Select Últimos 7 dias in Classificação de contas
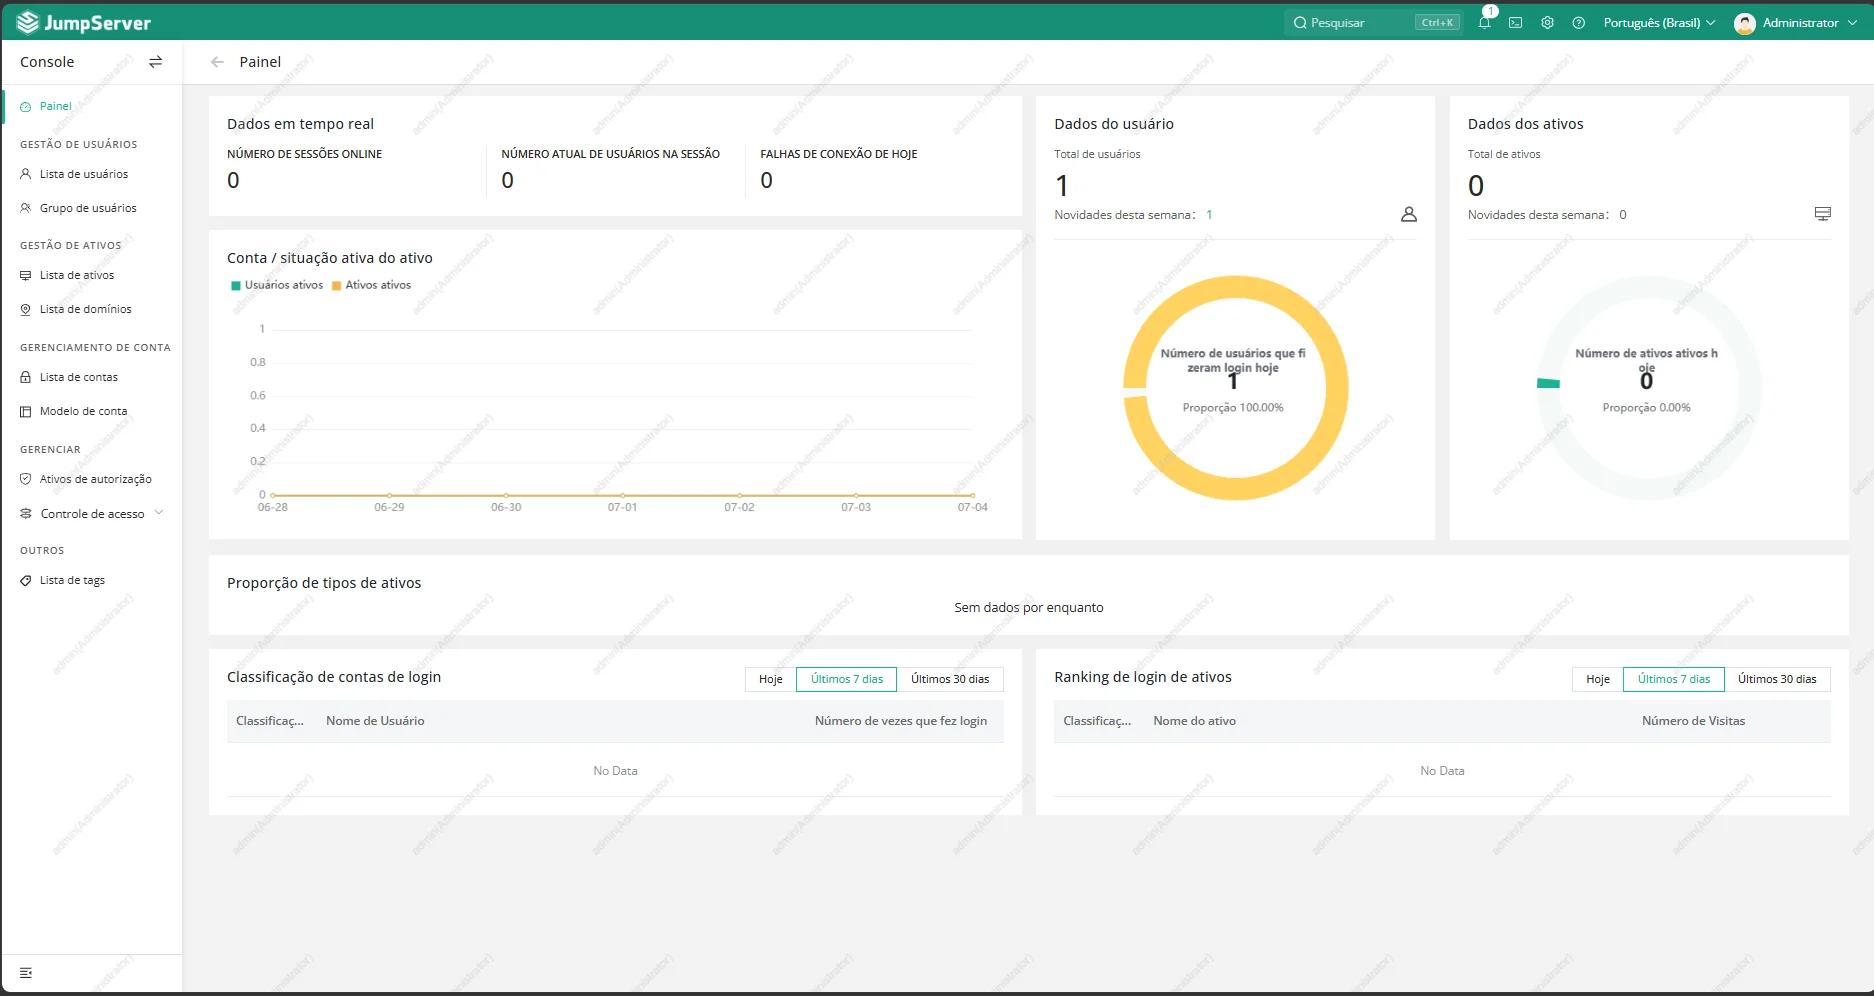Image resolution: width=1874 pixels, height=996 pixels. (x=847, y=679)
